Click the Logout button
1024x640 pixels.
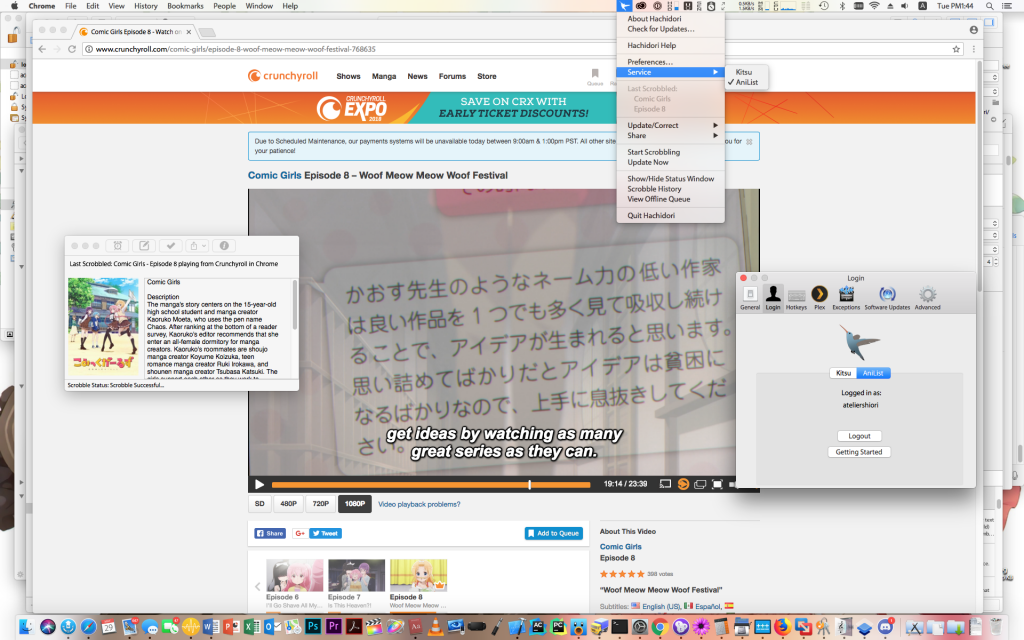click(x=859, y=436)
